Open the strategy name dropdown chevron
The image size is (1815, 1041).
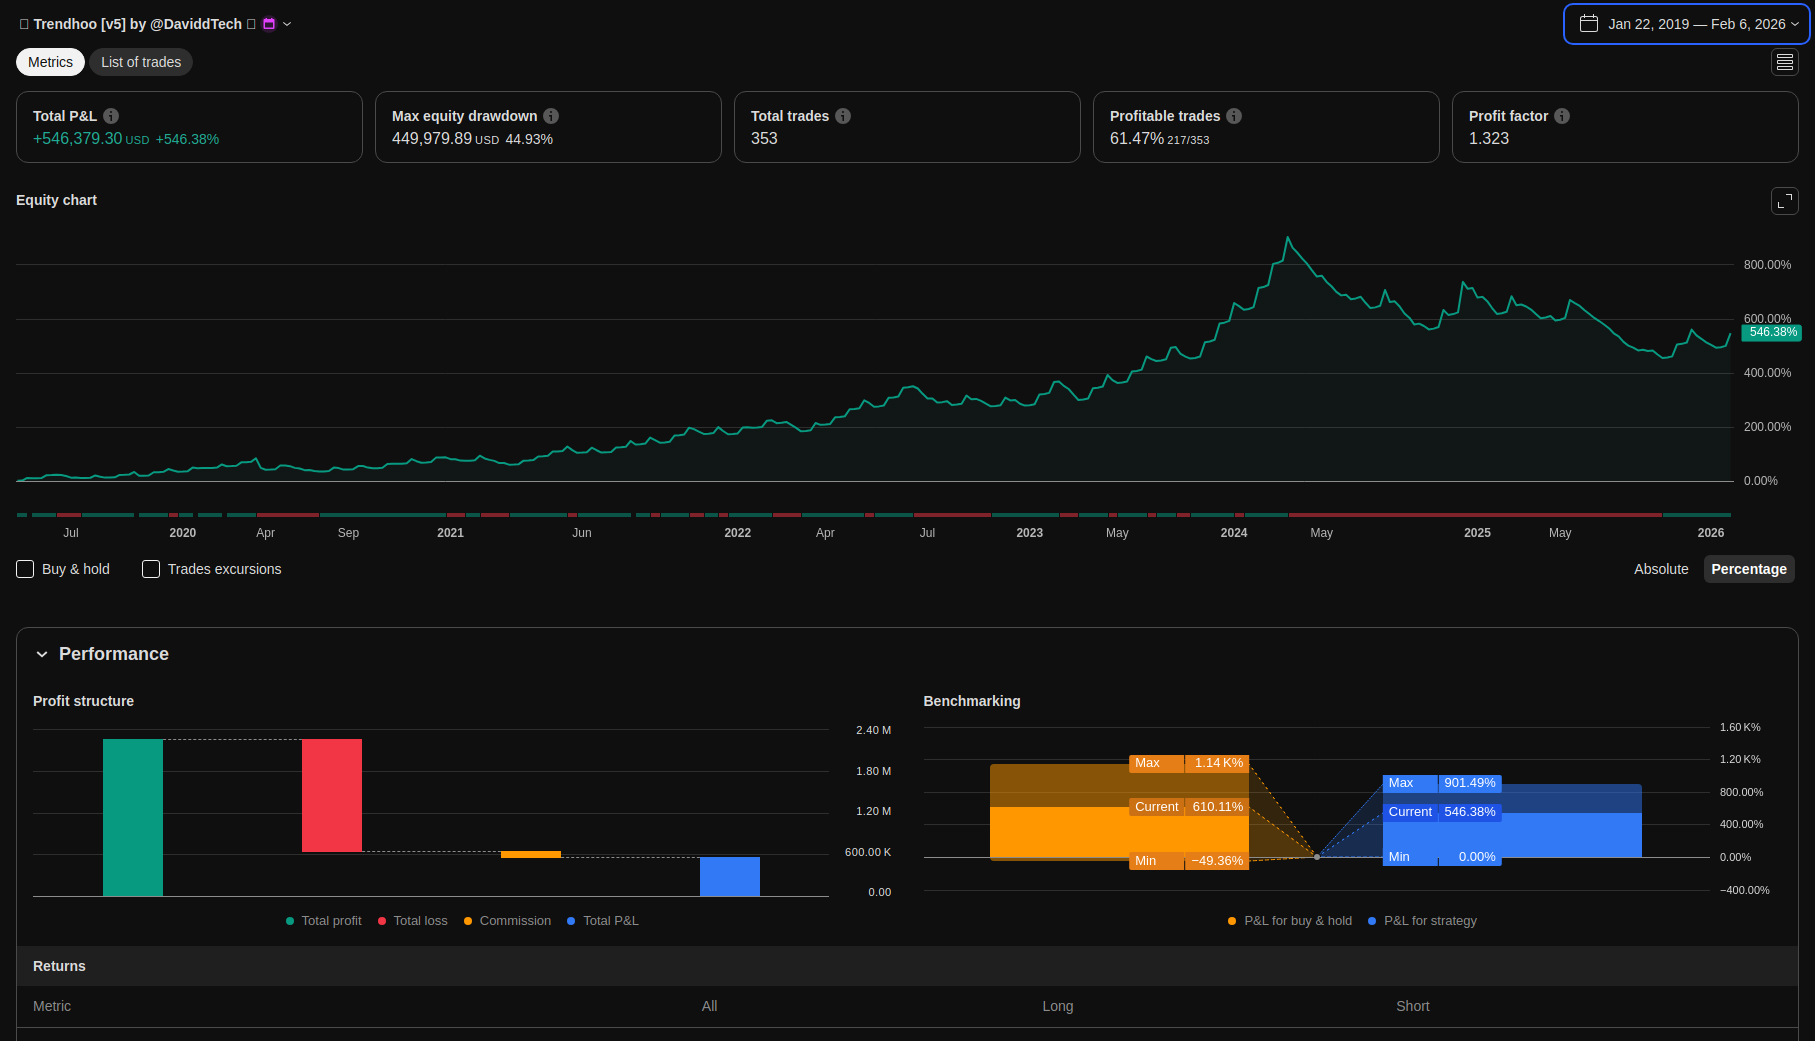pyautogui.click(x=287, y=24)
